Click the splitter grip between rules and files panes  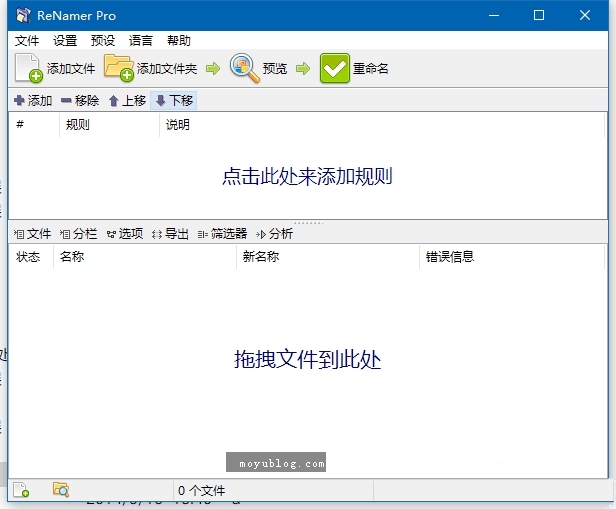pyautogui.click(x=308, y=223)
